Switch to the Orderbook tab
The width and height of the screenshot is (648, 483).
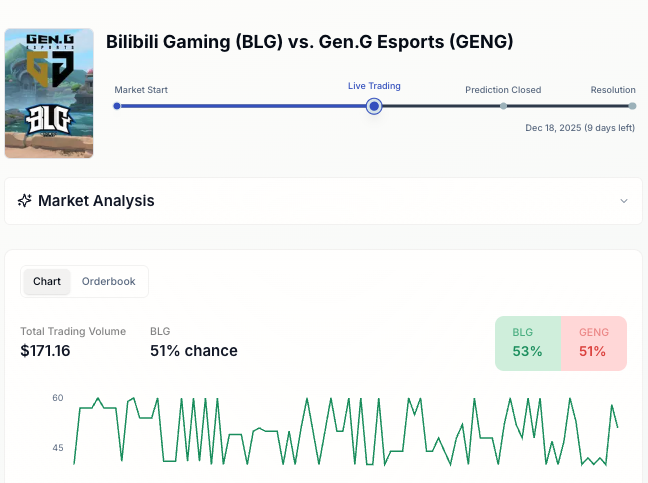[108, 281]
